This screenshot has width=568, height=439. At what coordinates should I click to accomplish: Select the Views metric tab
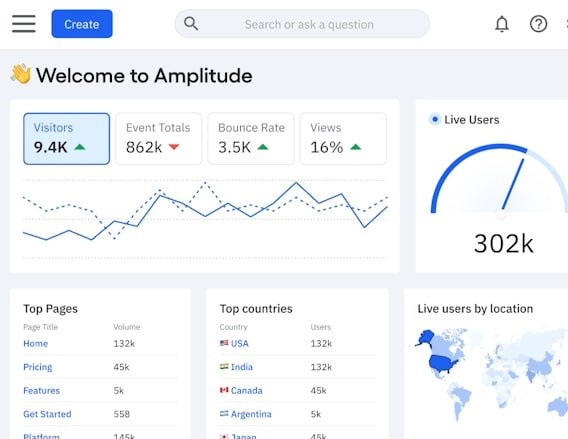point(343,139)
